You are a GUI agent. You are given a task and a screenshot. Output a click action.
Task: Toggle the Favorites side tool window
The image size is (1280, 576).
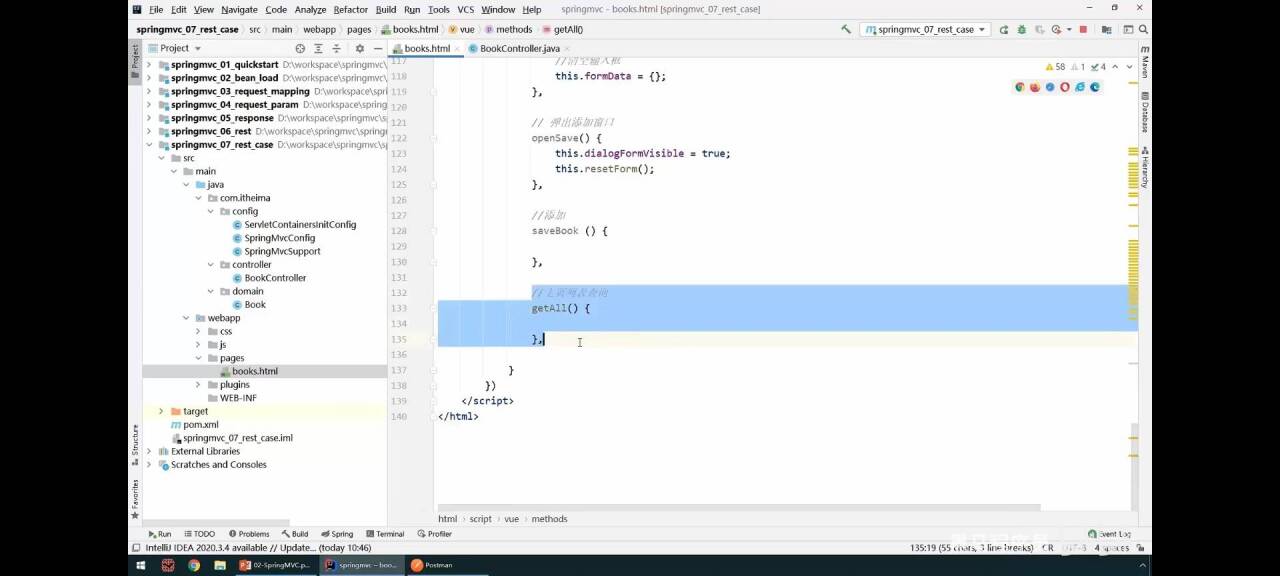coord(135,497)
